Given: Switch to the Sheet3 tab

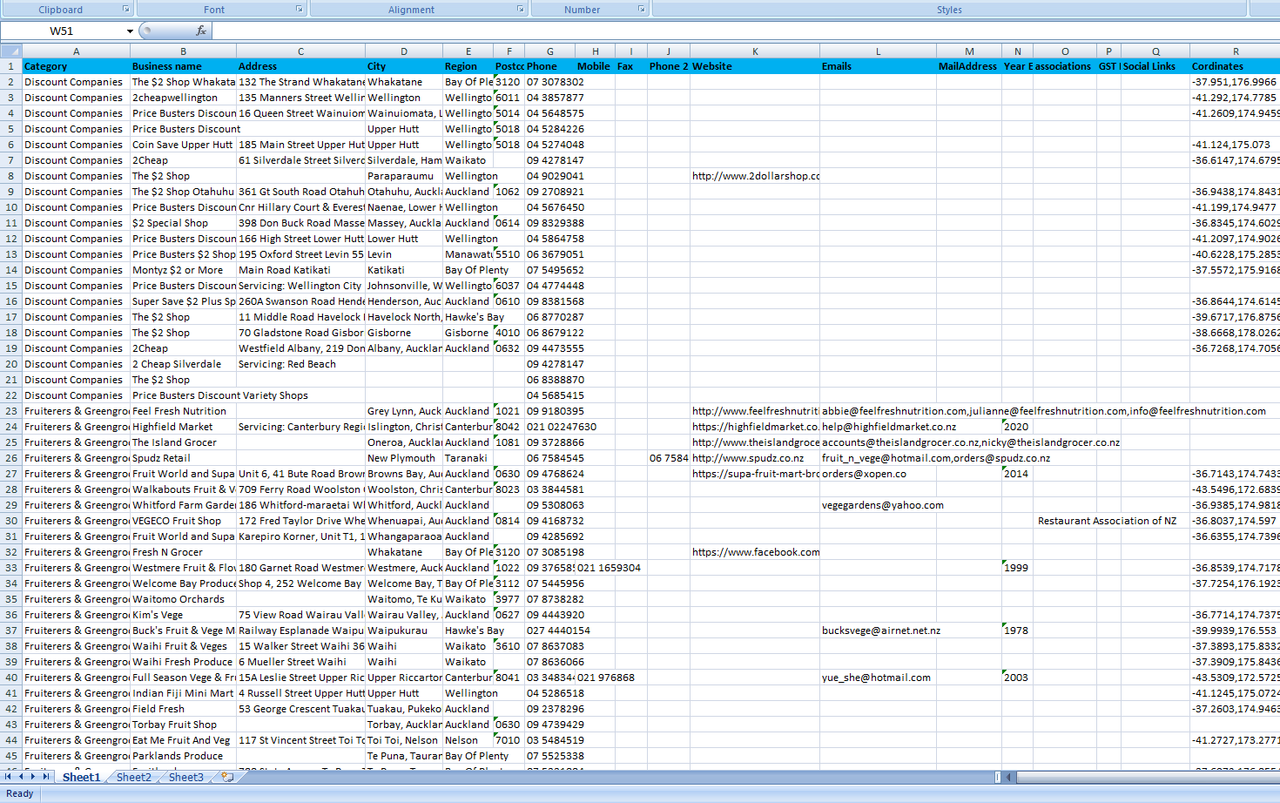Looking at the screenshot, I should click(186, 777).
